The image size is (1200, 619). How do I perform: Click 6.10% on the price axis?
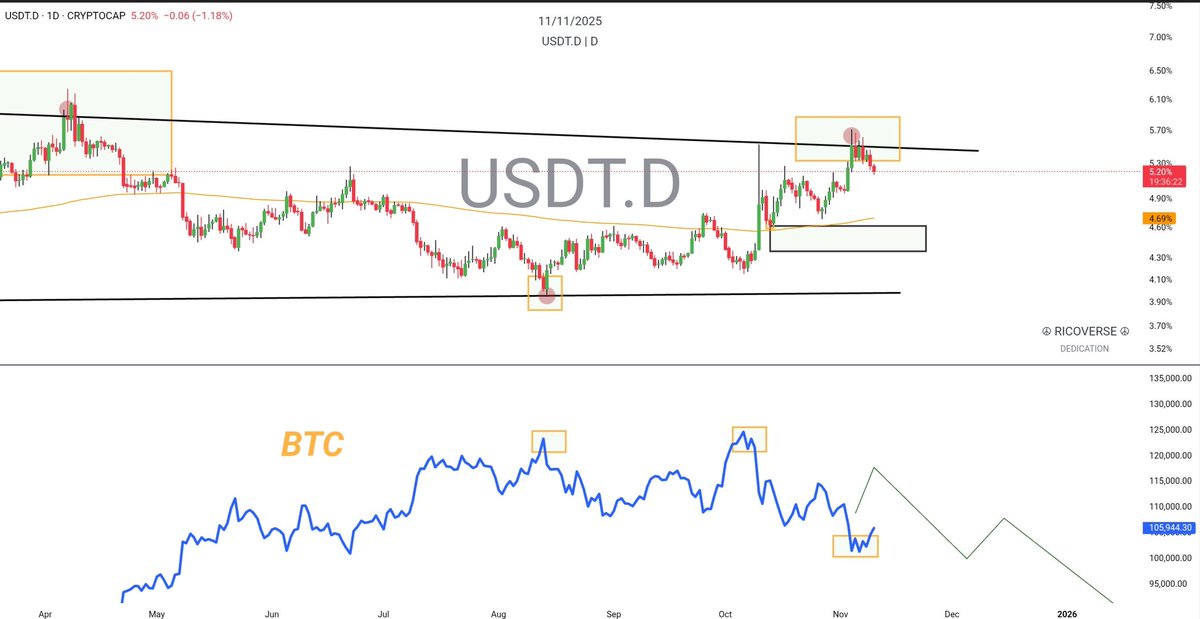pyautogui.click(x=1160, y=99)
